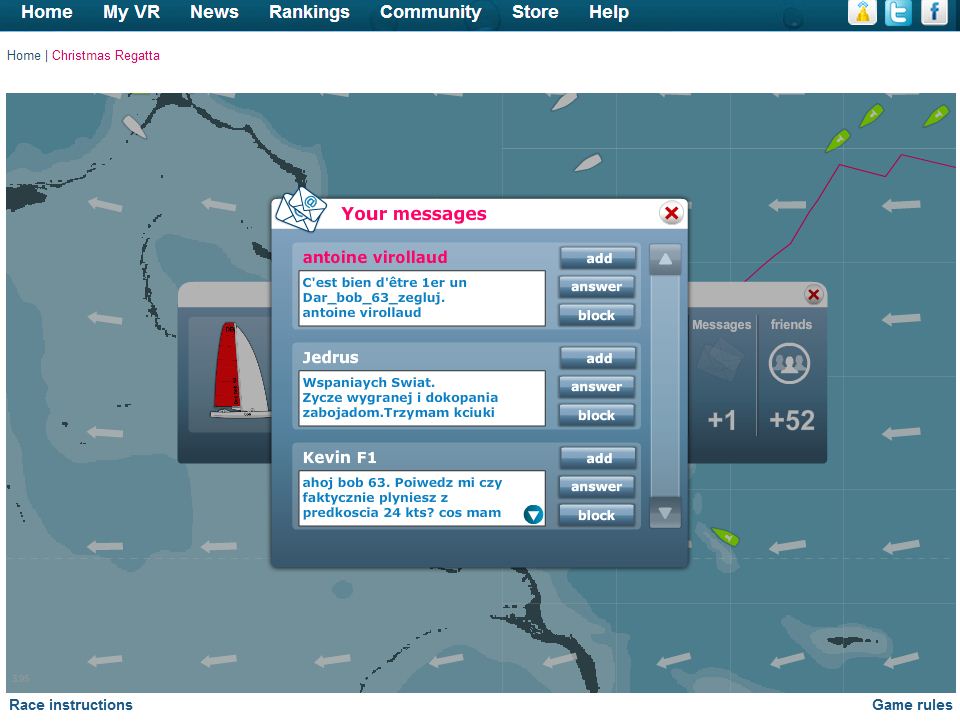
Task: Click the messages list down arrow
Action: pyautogui.click(x=665, y=513)
